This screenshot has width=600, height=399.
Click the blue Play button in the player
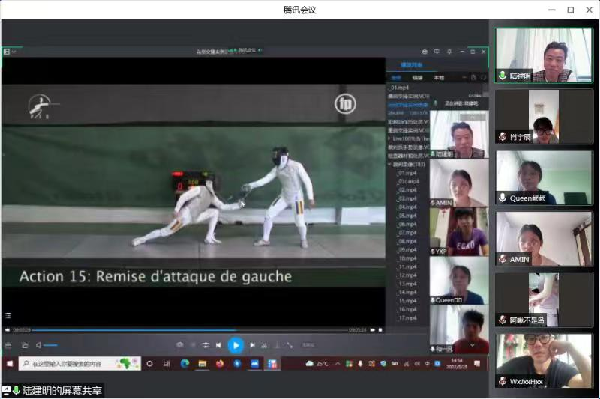[x=236, y=345]
